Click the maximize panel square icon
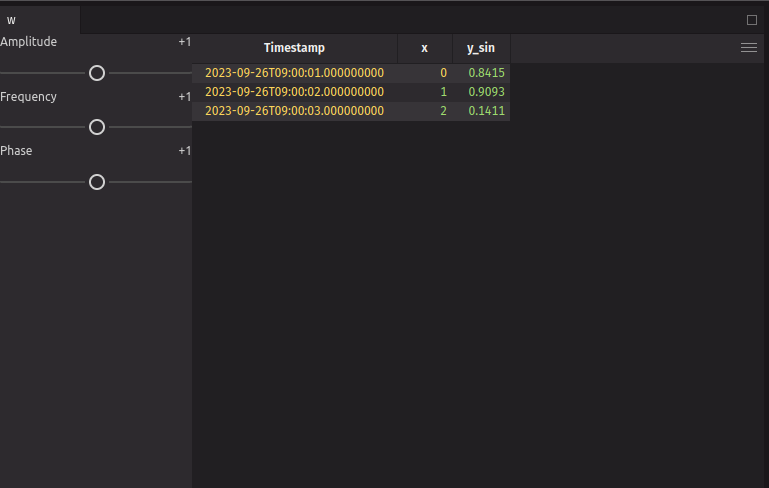The height and width of the screenshot is (488, 769). tap(752, 20)
